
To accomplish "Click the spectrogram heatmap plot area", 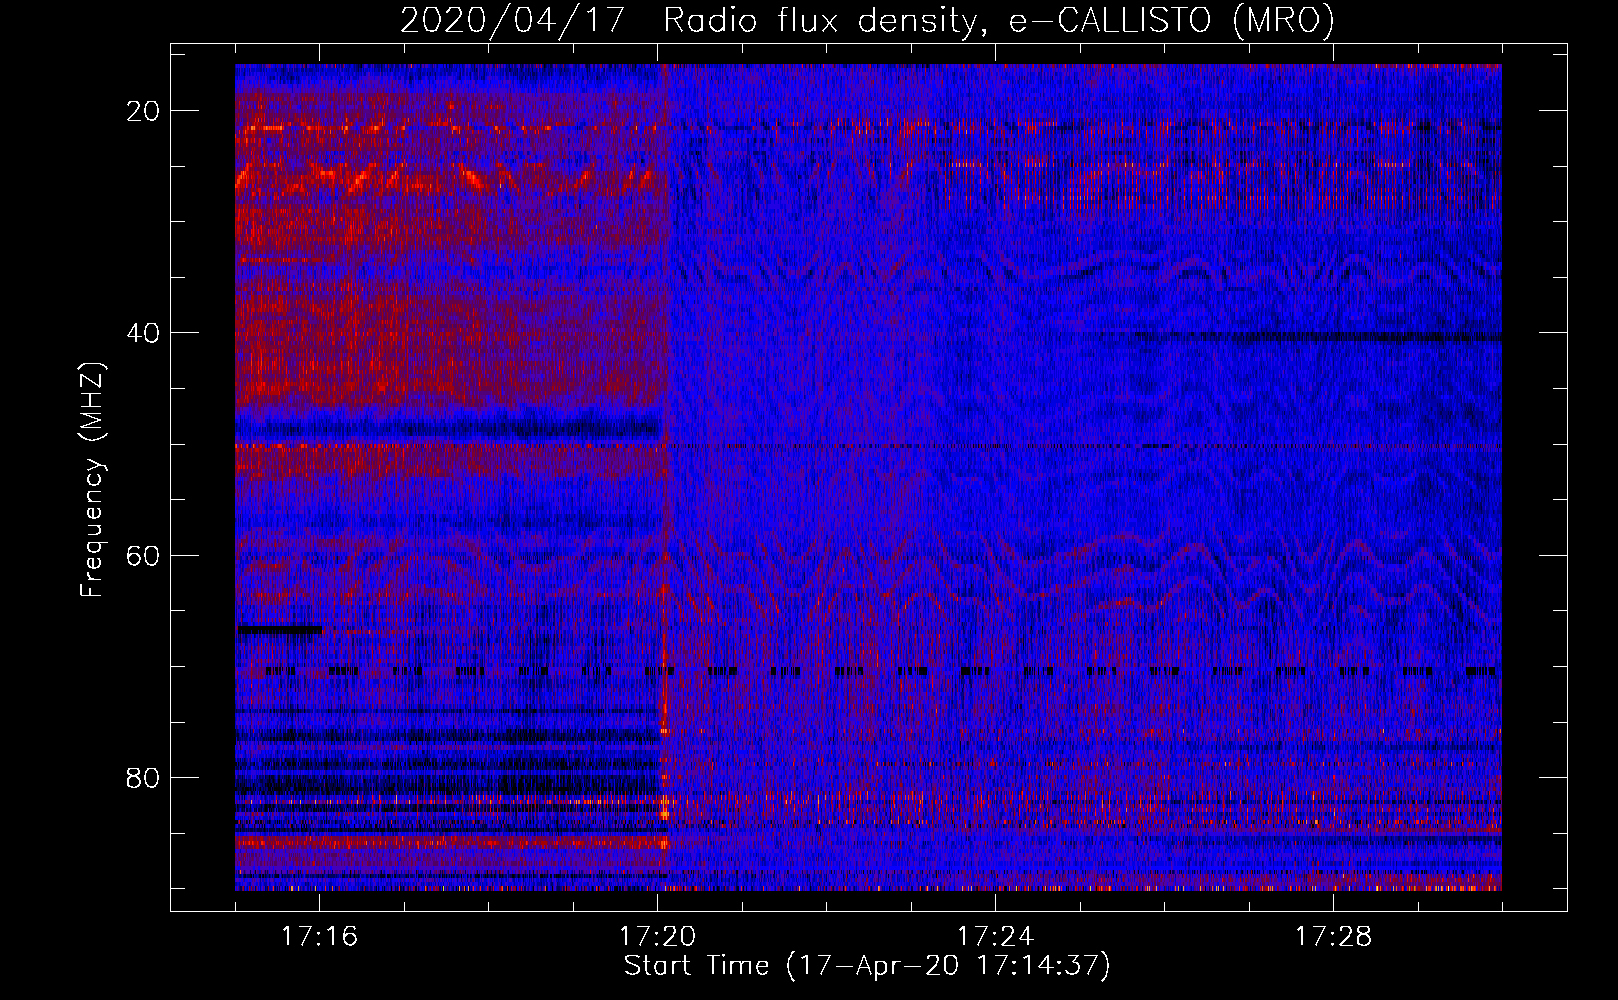I will coord(868,477).
